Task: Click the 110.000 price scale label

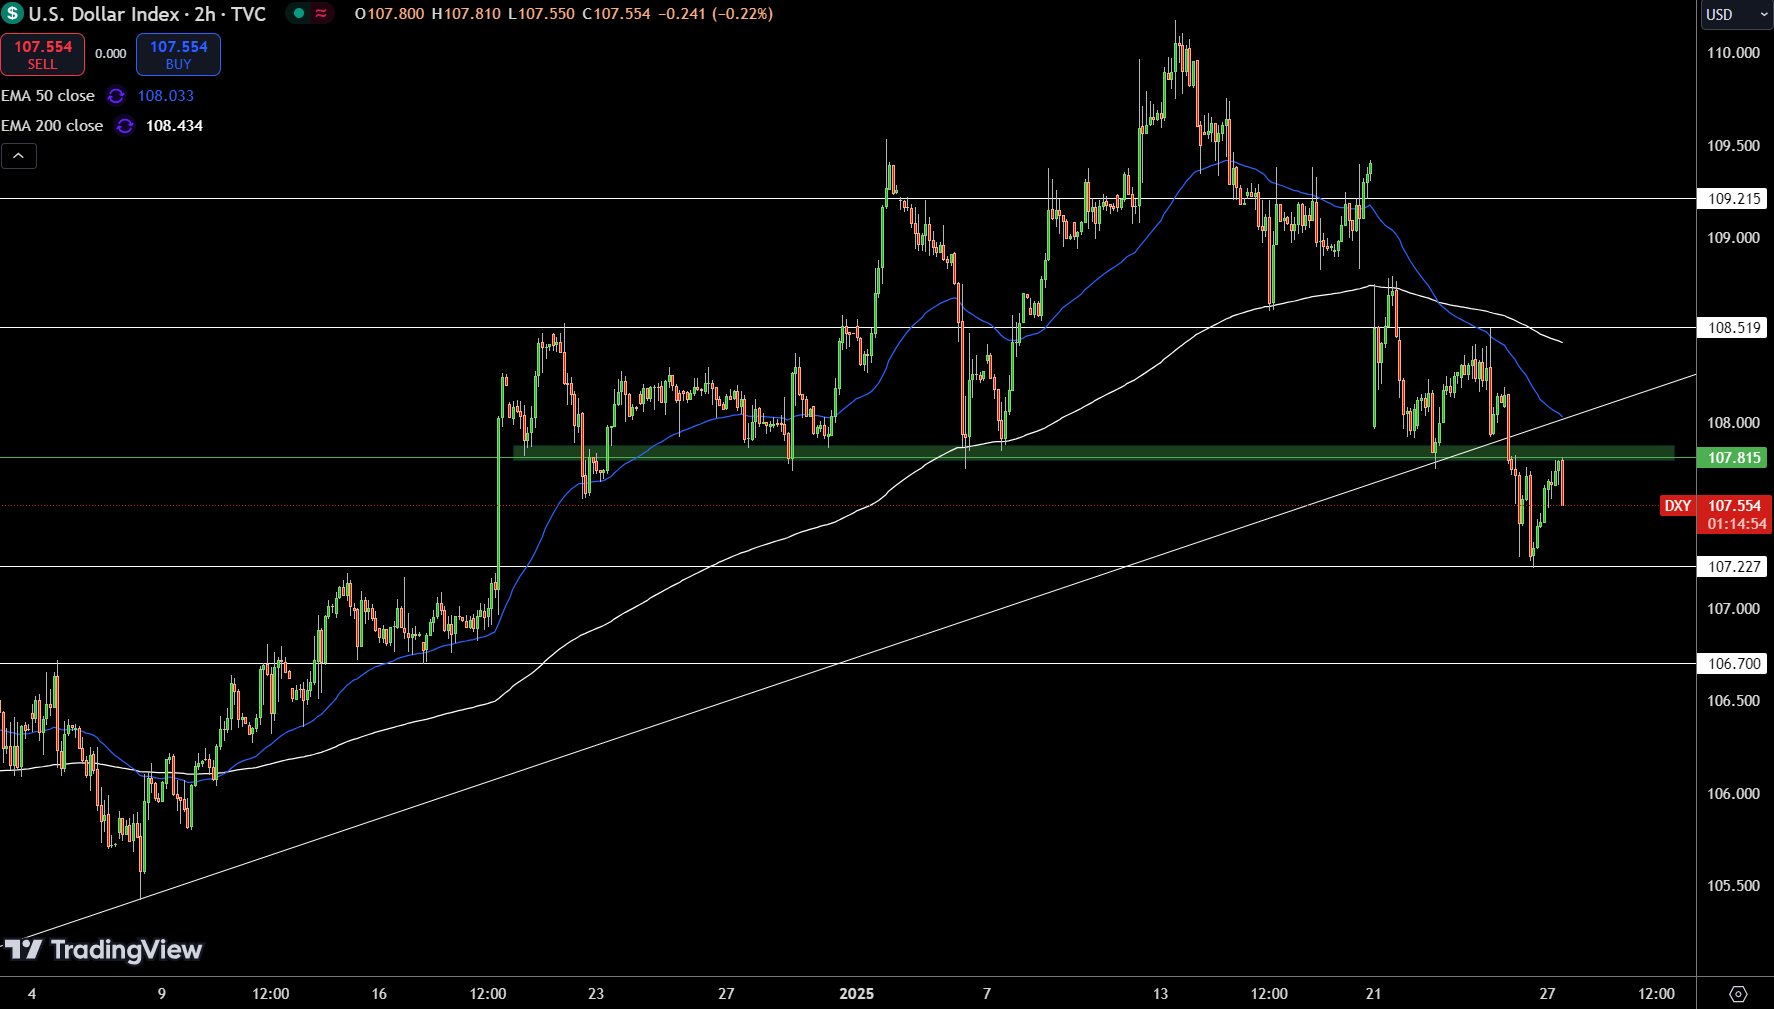Action: coord(1733,53)
